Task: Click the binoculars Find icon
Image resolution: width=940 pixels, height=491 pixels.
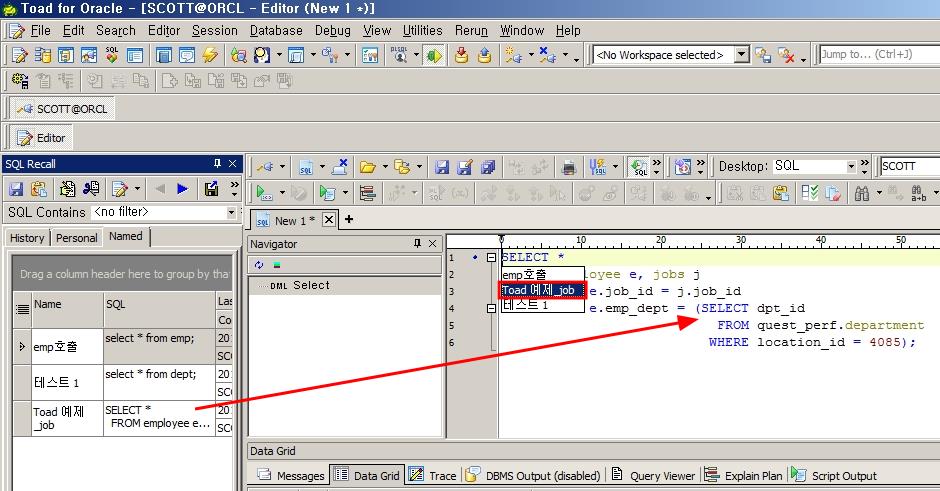Action: [x=860, y=193]
